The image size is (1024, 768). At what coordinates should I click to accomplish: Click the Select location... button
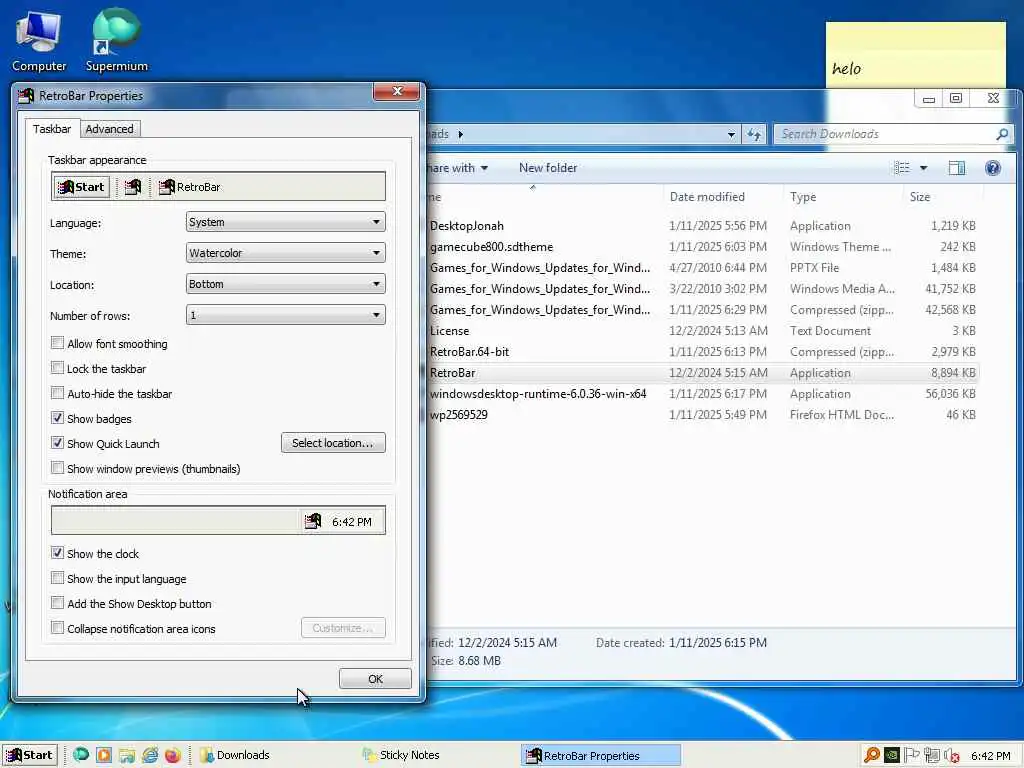[x=333, y=443]
